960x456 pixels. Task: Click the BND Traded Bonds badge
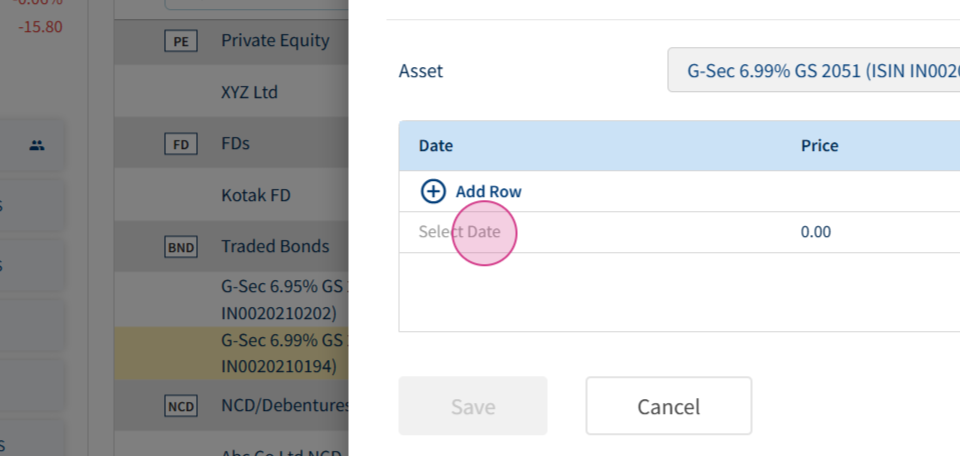click(181, 247)
